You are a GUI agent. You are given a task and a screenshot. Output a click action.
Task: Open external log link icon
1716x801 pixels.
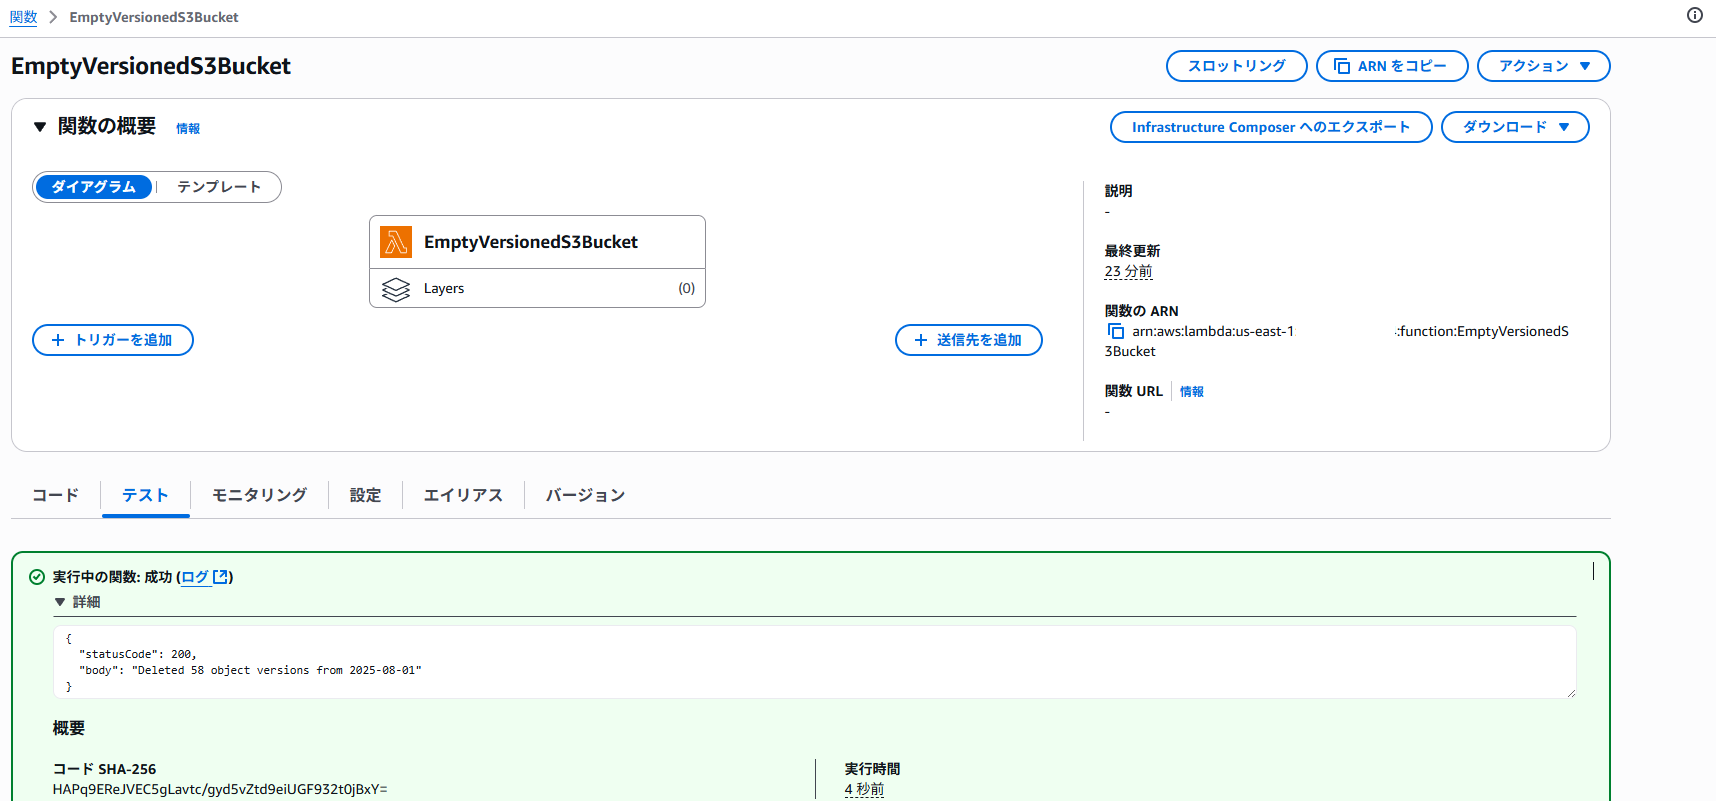click(221, 577)
